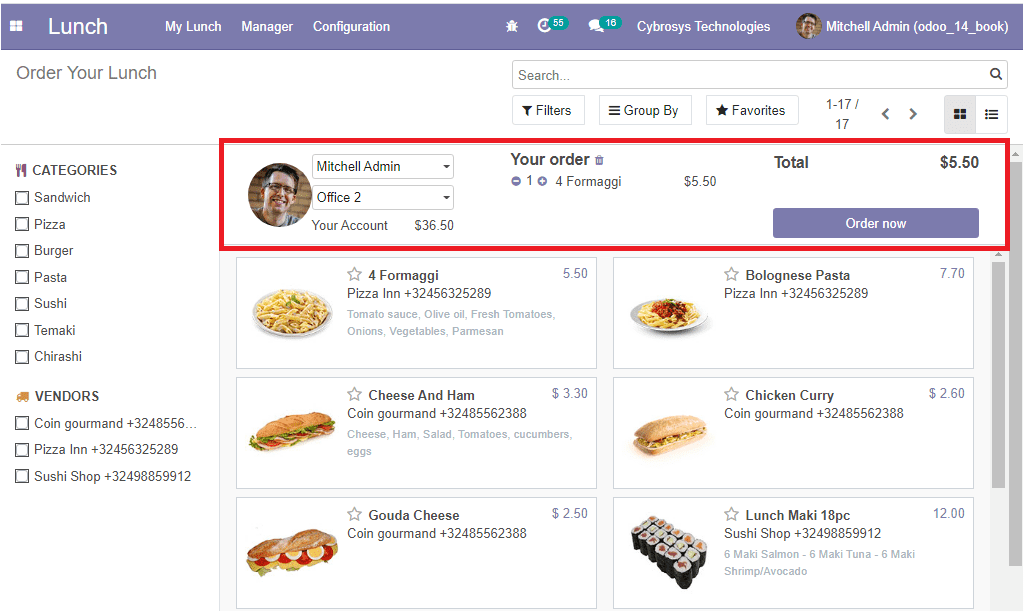Viewport: 1024px width, 612px height.
Task: Click the product list vertical scrollbar
Action: coord(998,375)
